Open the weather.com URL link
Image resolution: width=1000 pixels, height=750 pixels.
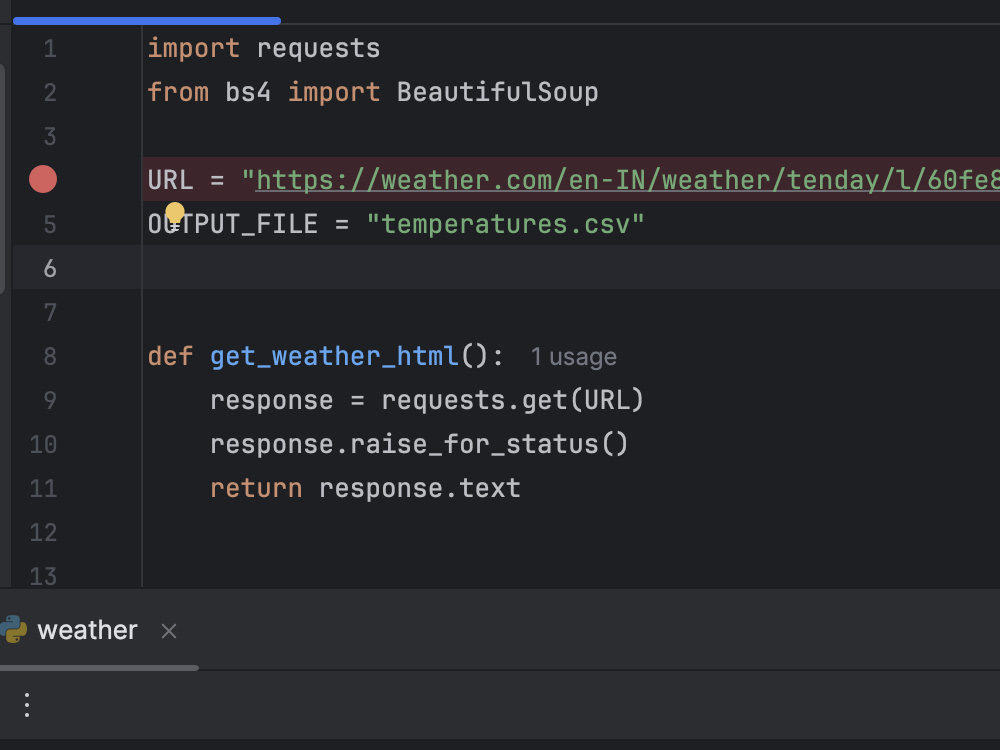[628, 180]
